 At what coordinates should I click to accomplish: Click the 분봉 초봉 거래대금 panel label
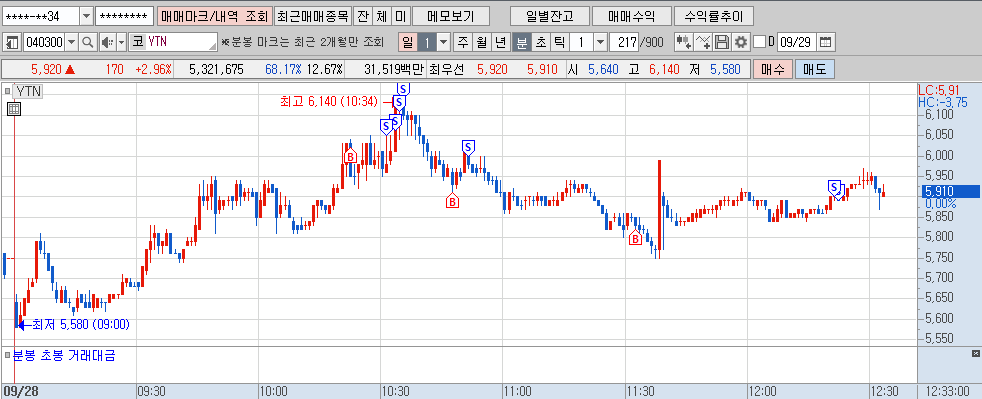coord(65,356)
